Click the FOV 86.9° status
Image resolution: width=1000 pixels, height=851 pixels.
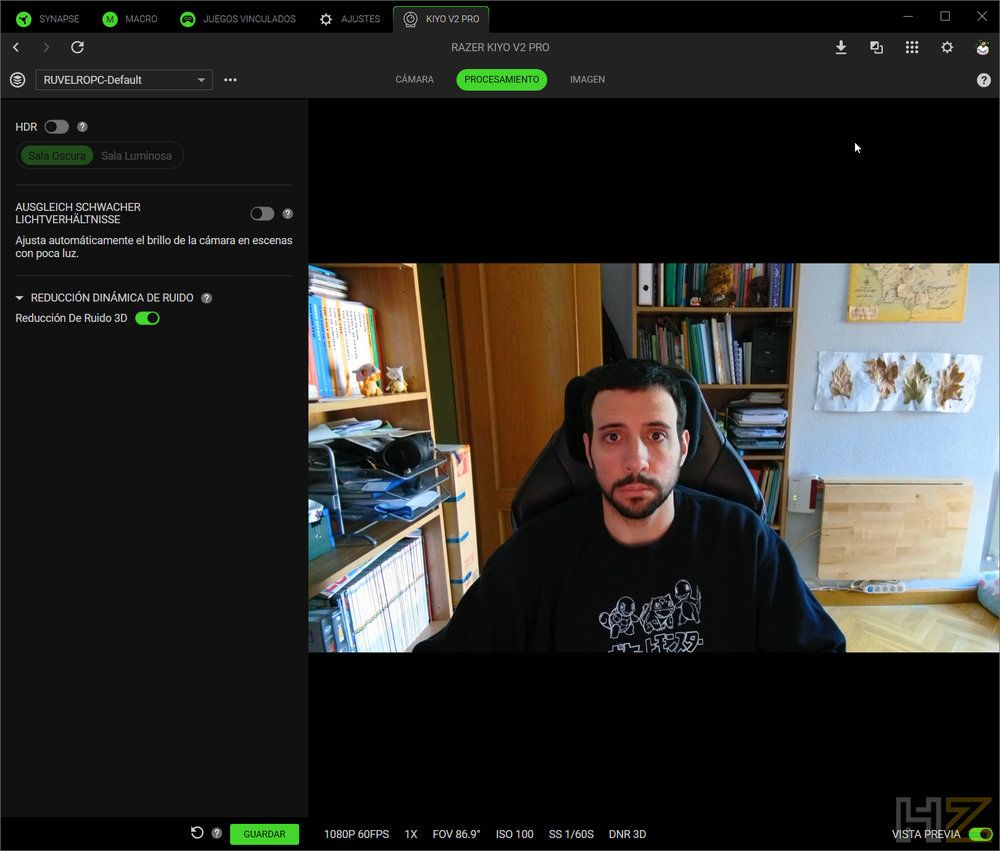[456, 834]
